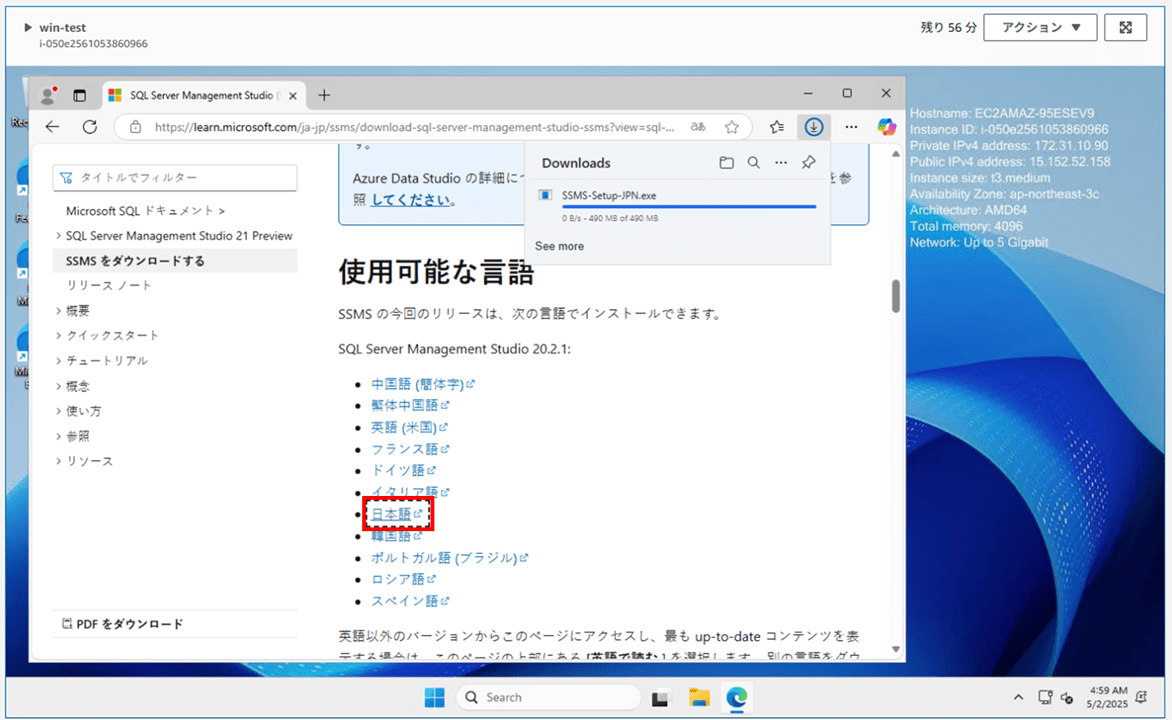Open Task View on taskbar
The image size is (1172, 720).
click(x=660, y=698)
